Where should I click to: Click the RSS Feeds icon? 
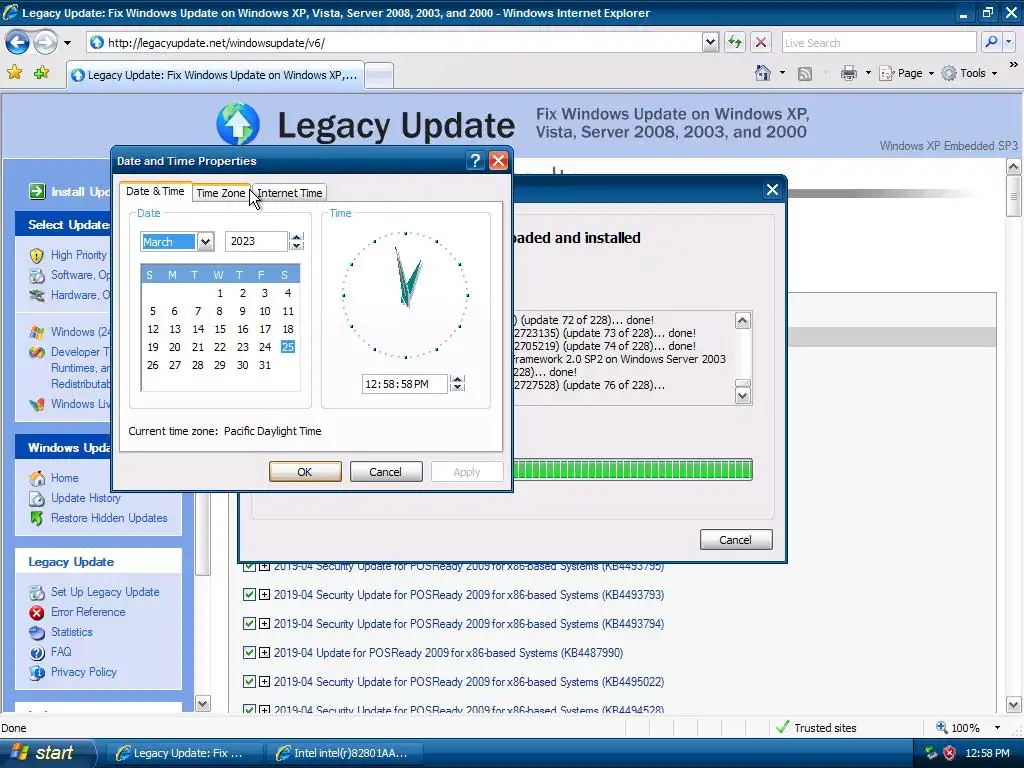pos(805,74)
